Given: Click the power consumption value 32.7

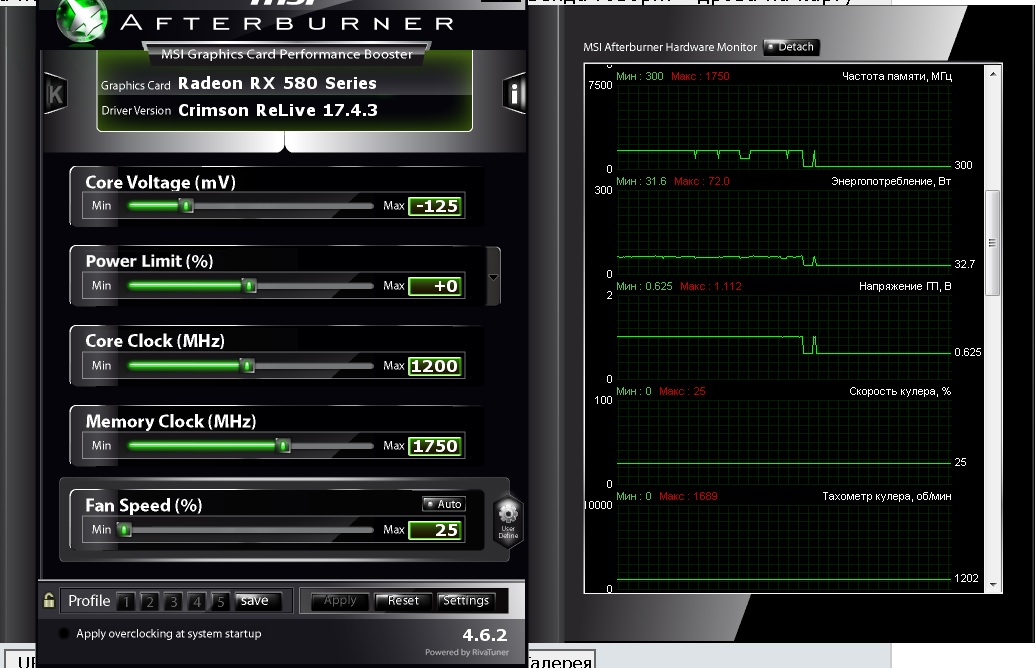Looking at the screenshot, I should (965, 264).
